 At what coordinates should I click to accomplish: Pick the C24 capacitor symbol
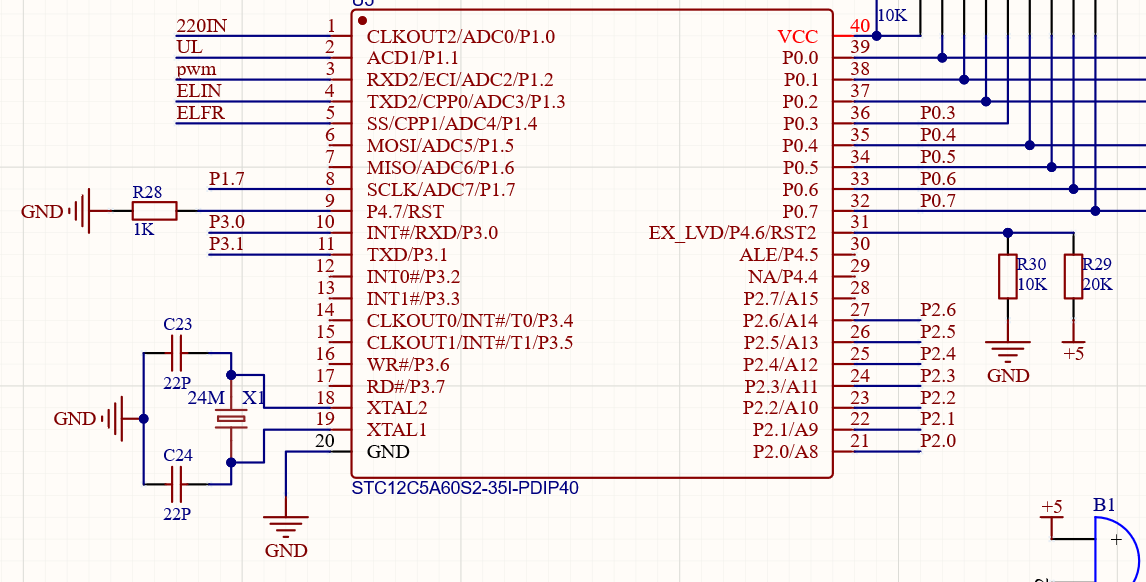(176, 484)
